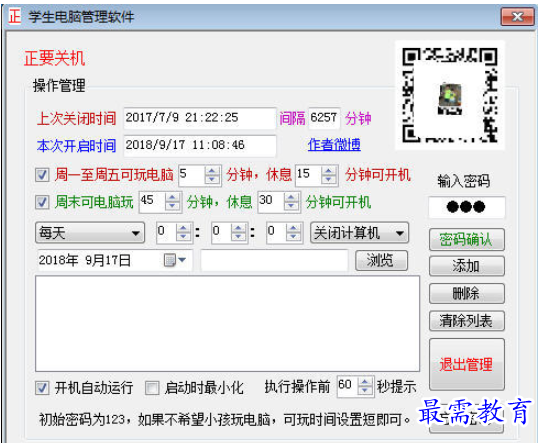Click the 密码确认 button
The height and width of the screenshot is (443, 540).
[x=467, y=239]
